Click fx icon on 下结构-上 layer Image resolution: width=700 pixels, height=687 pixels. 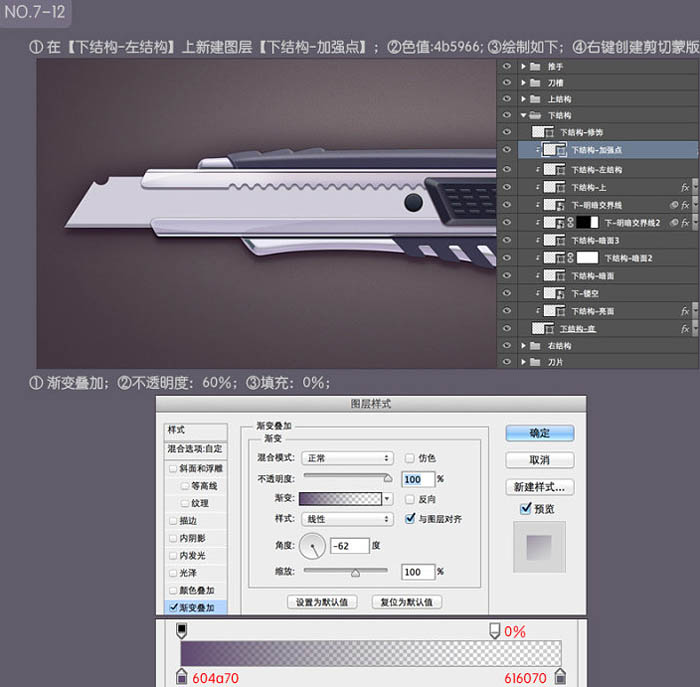[x=685, y=187]
